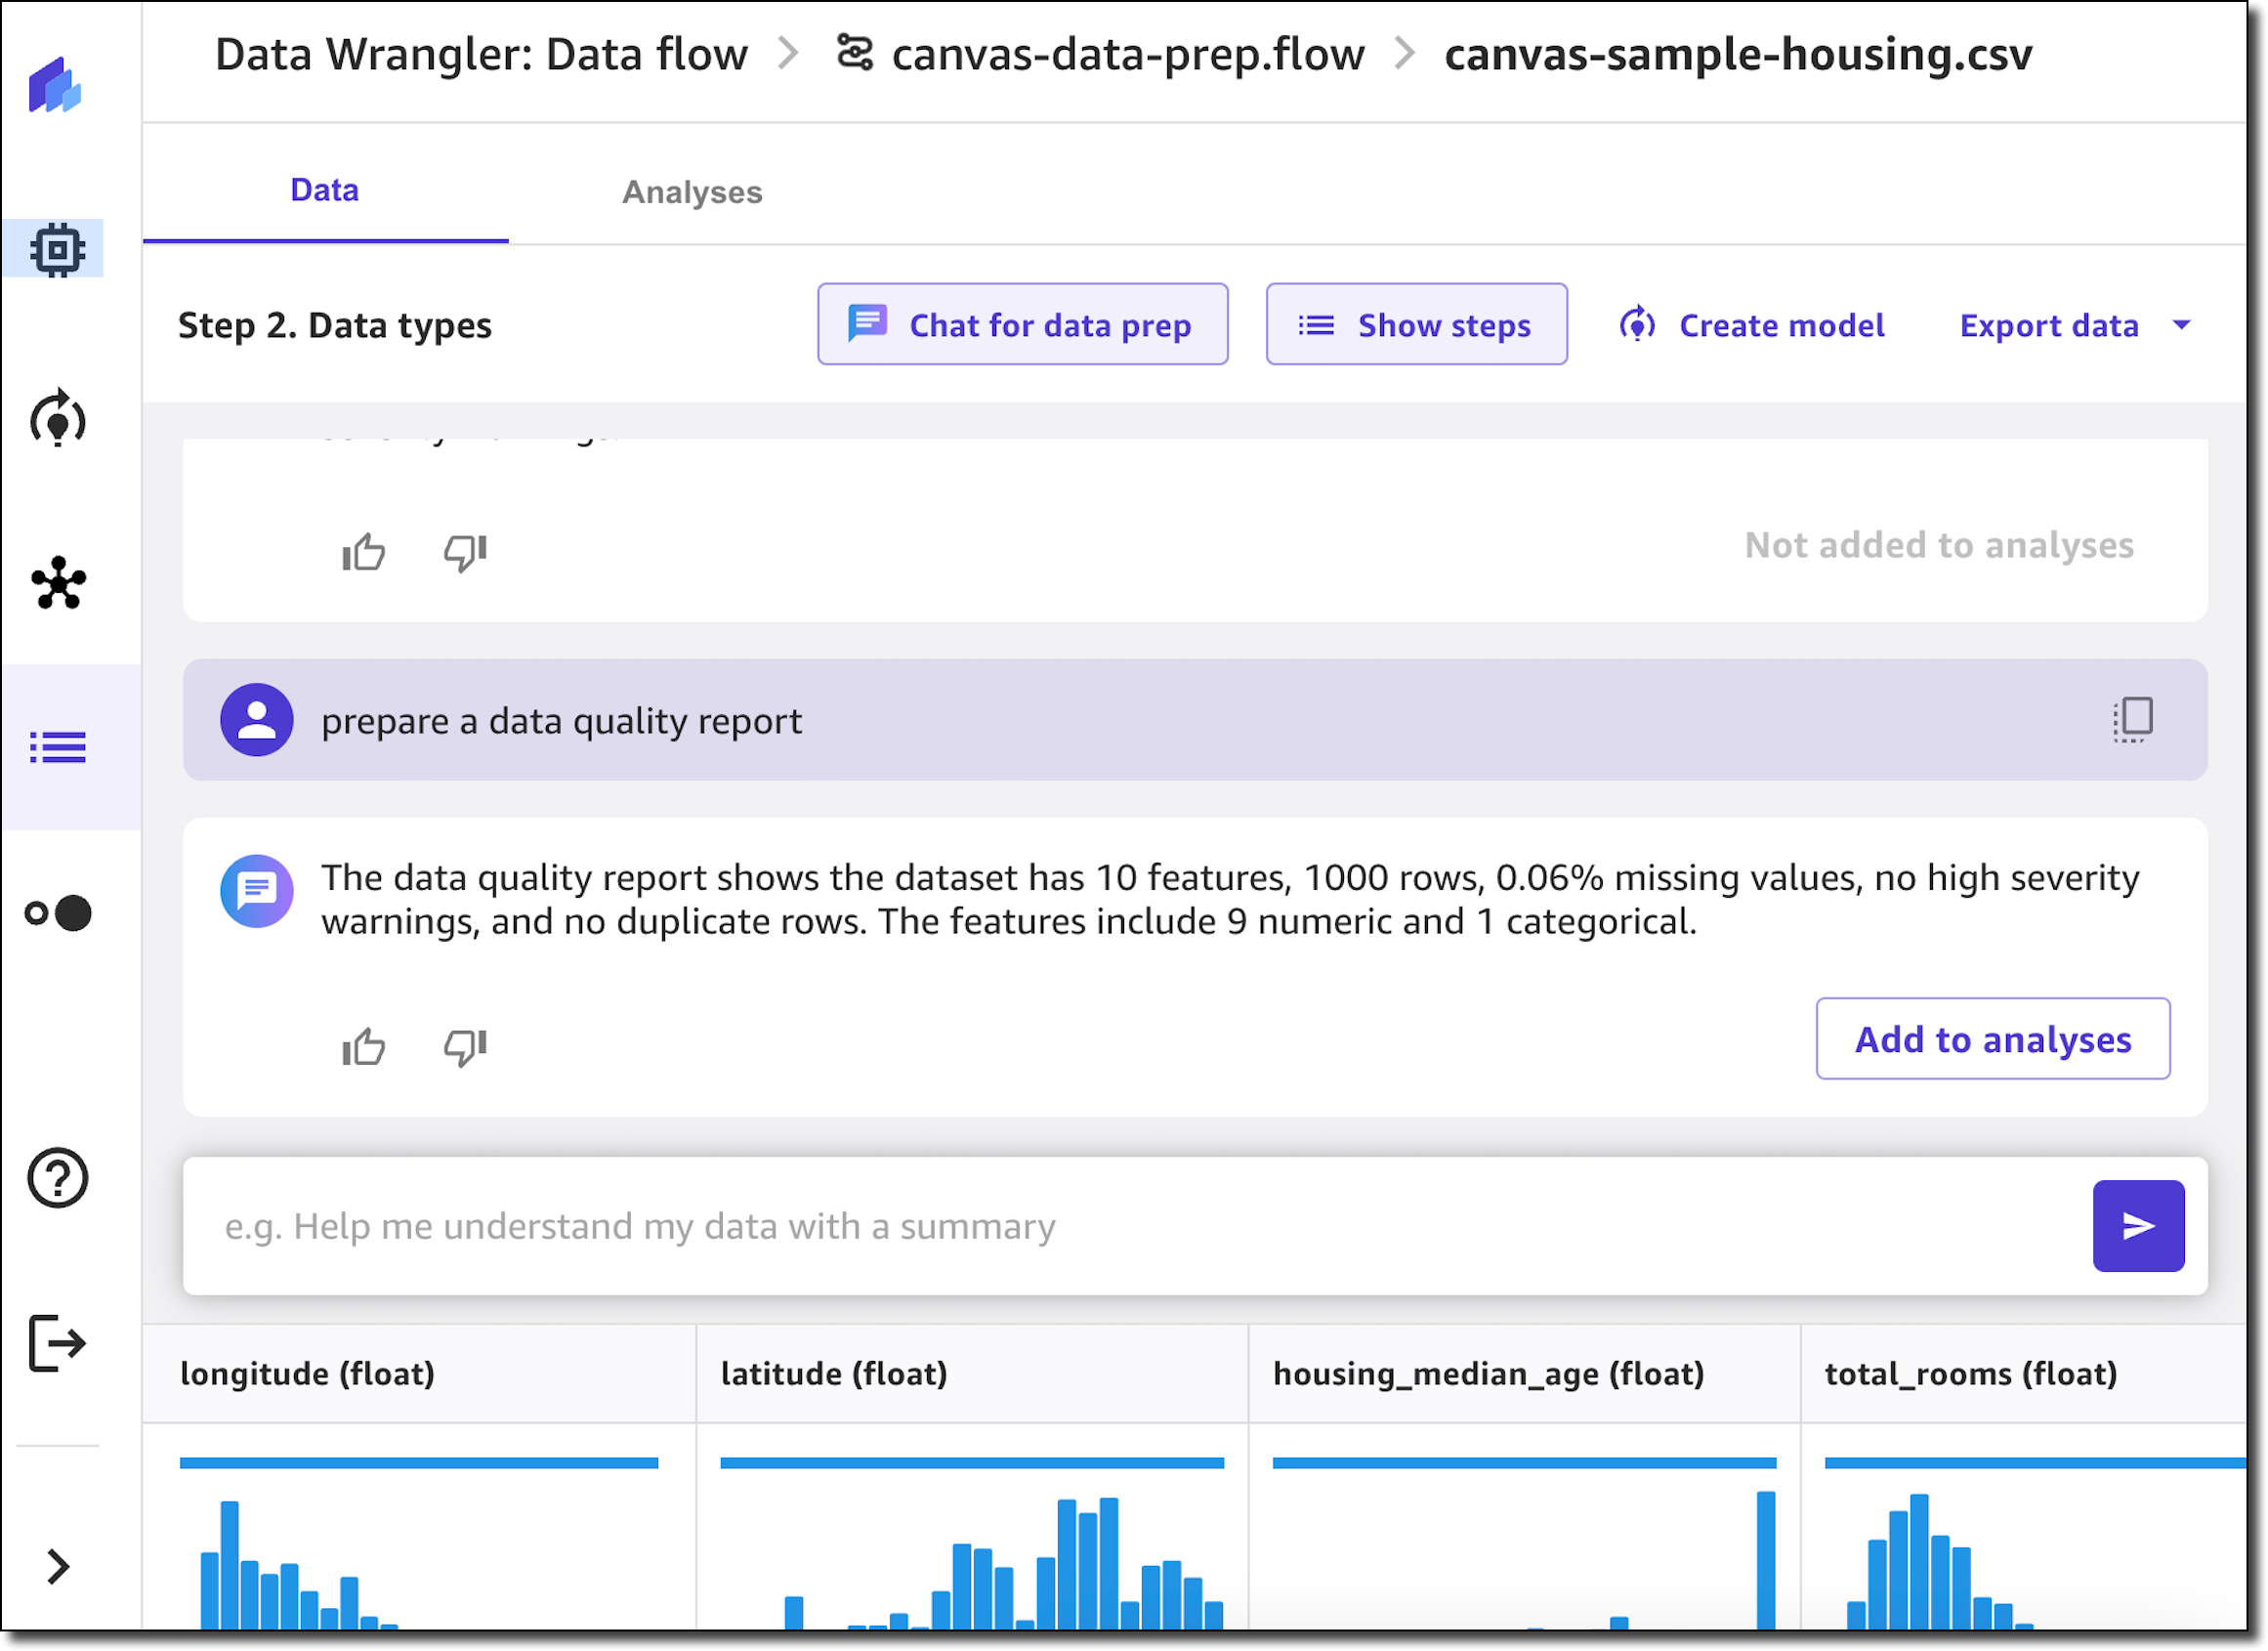Thumbs down the data quality report response
Viewport: 2268px width, 1651px height.
465,1047
